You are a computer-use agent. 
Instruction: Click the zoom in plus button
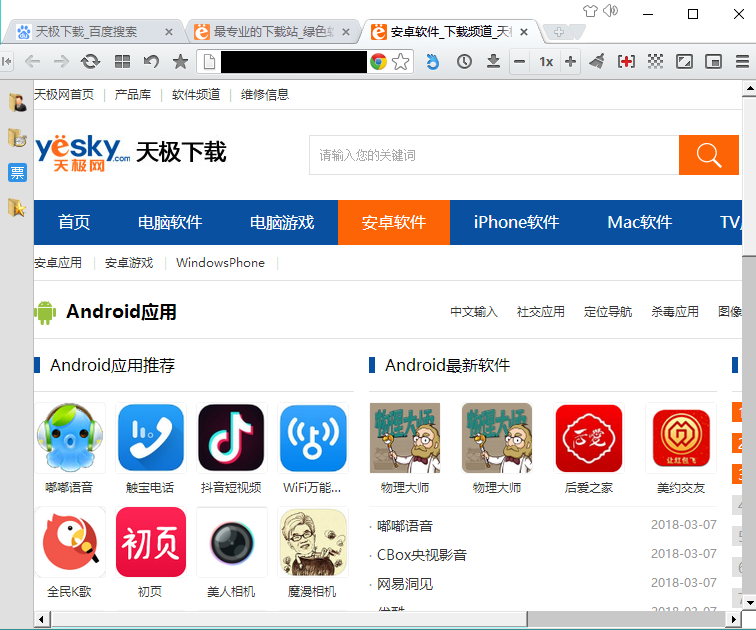click(570, 62)
